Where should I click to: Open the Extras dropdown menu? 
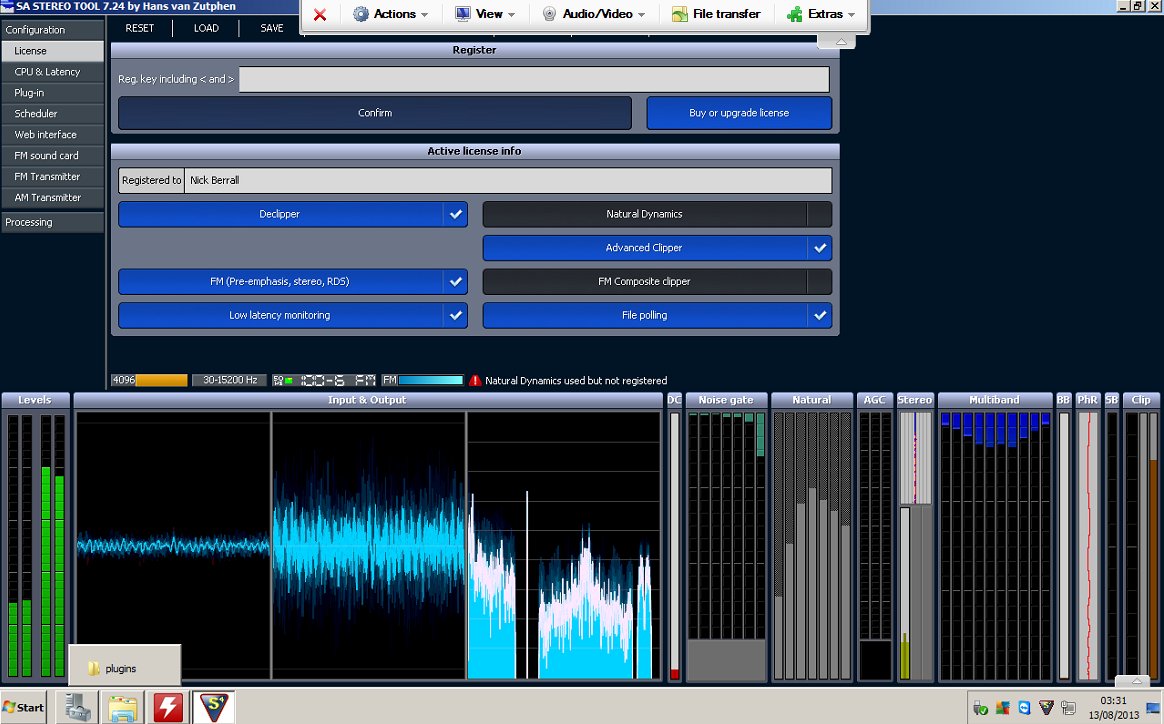click(x=822, y=14)
